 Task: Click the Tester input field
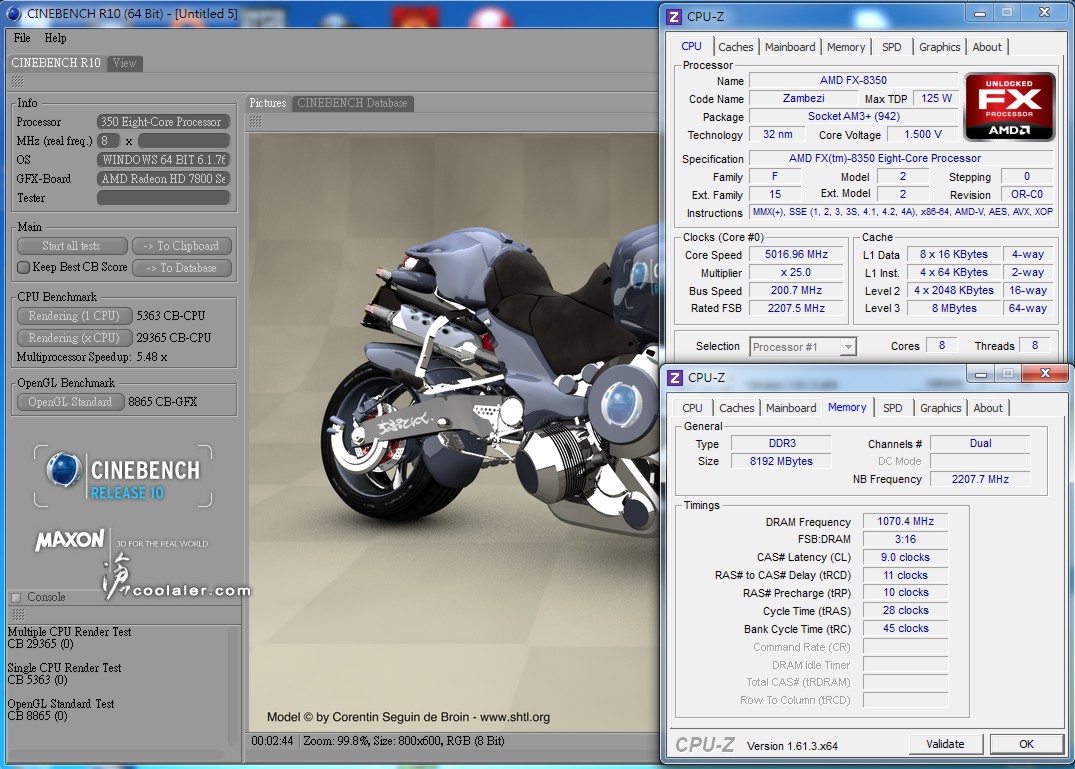click(x=162, y=197)
